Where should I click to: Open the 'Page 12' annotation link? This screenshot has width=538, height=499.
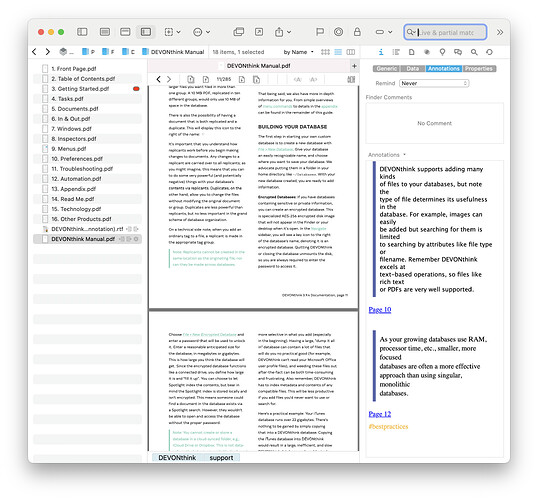(x=379, y=414)
